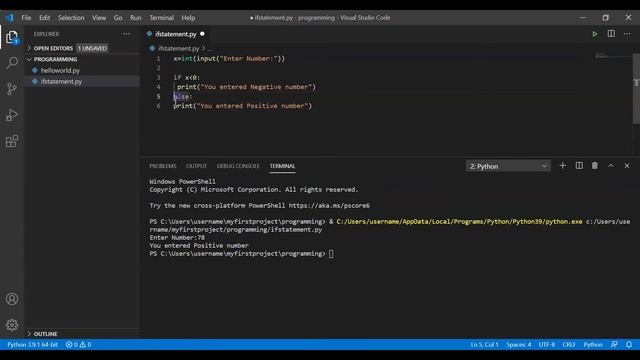The height and width of the screenshot is (360, 640).
Task: Kill the terminal with trash icon
Action: (595, 166)
